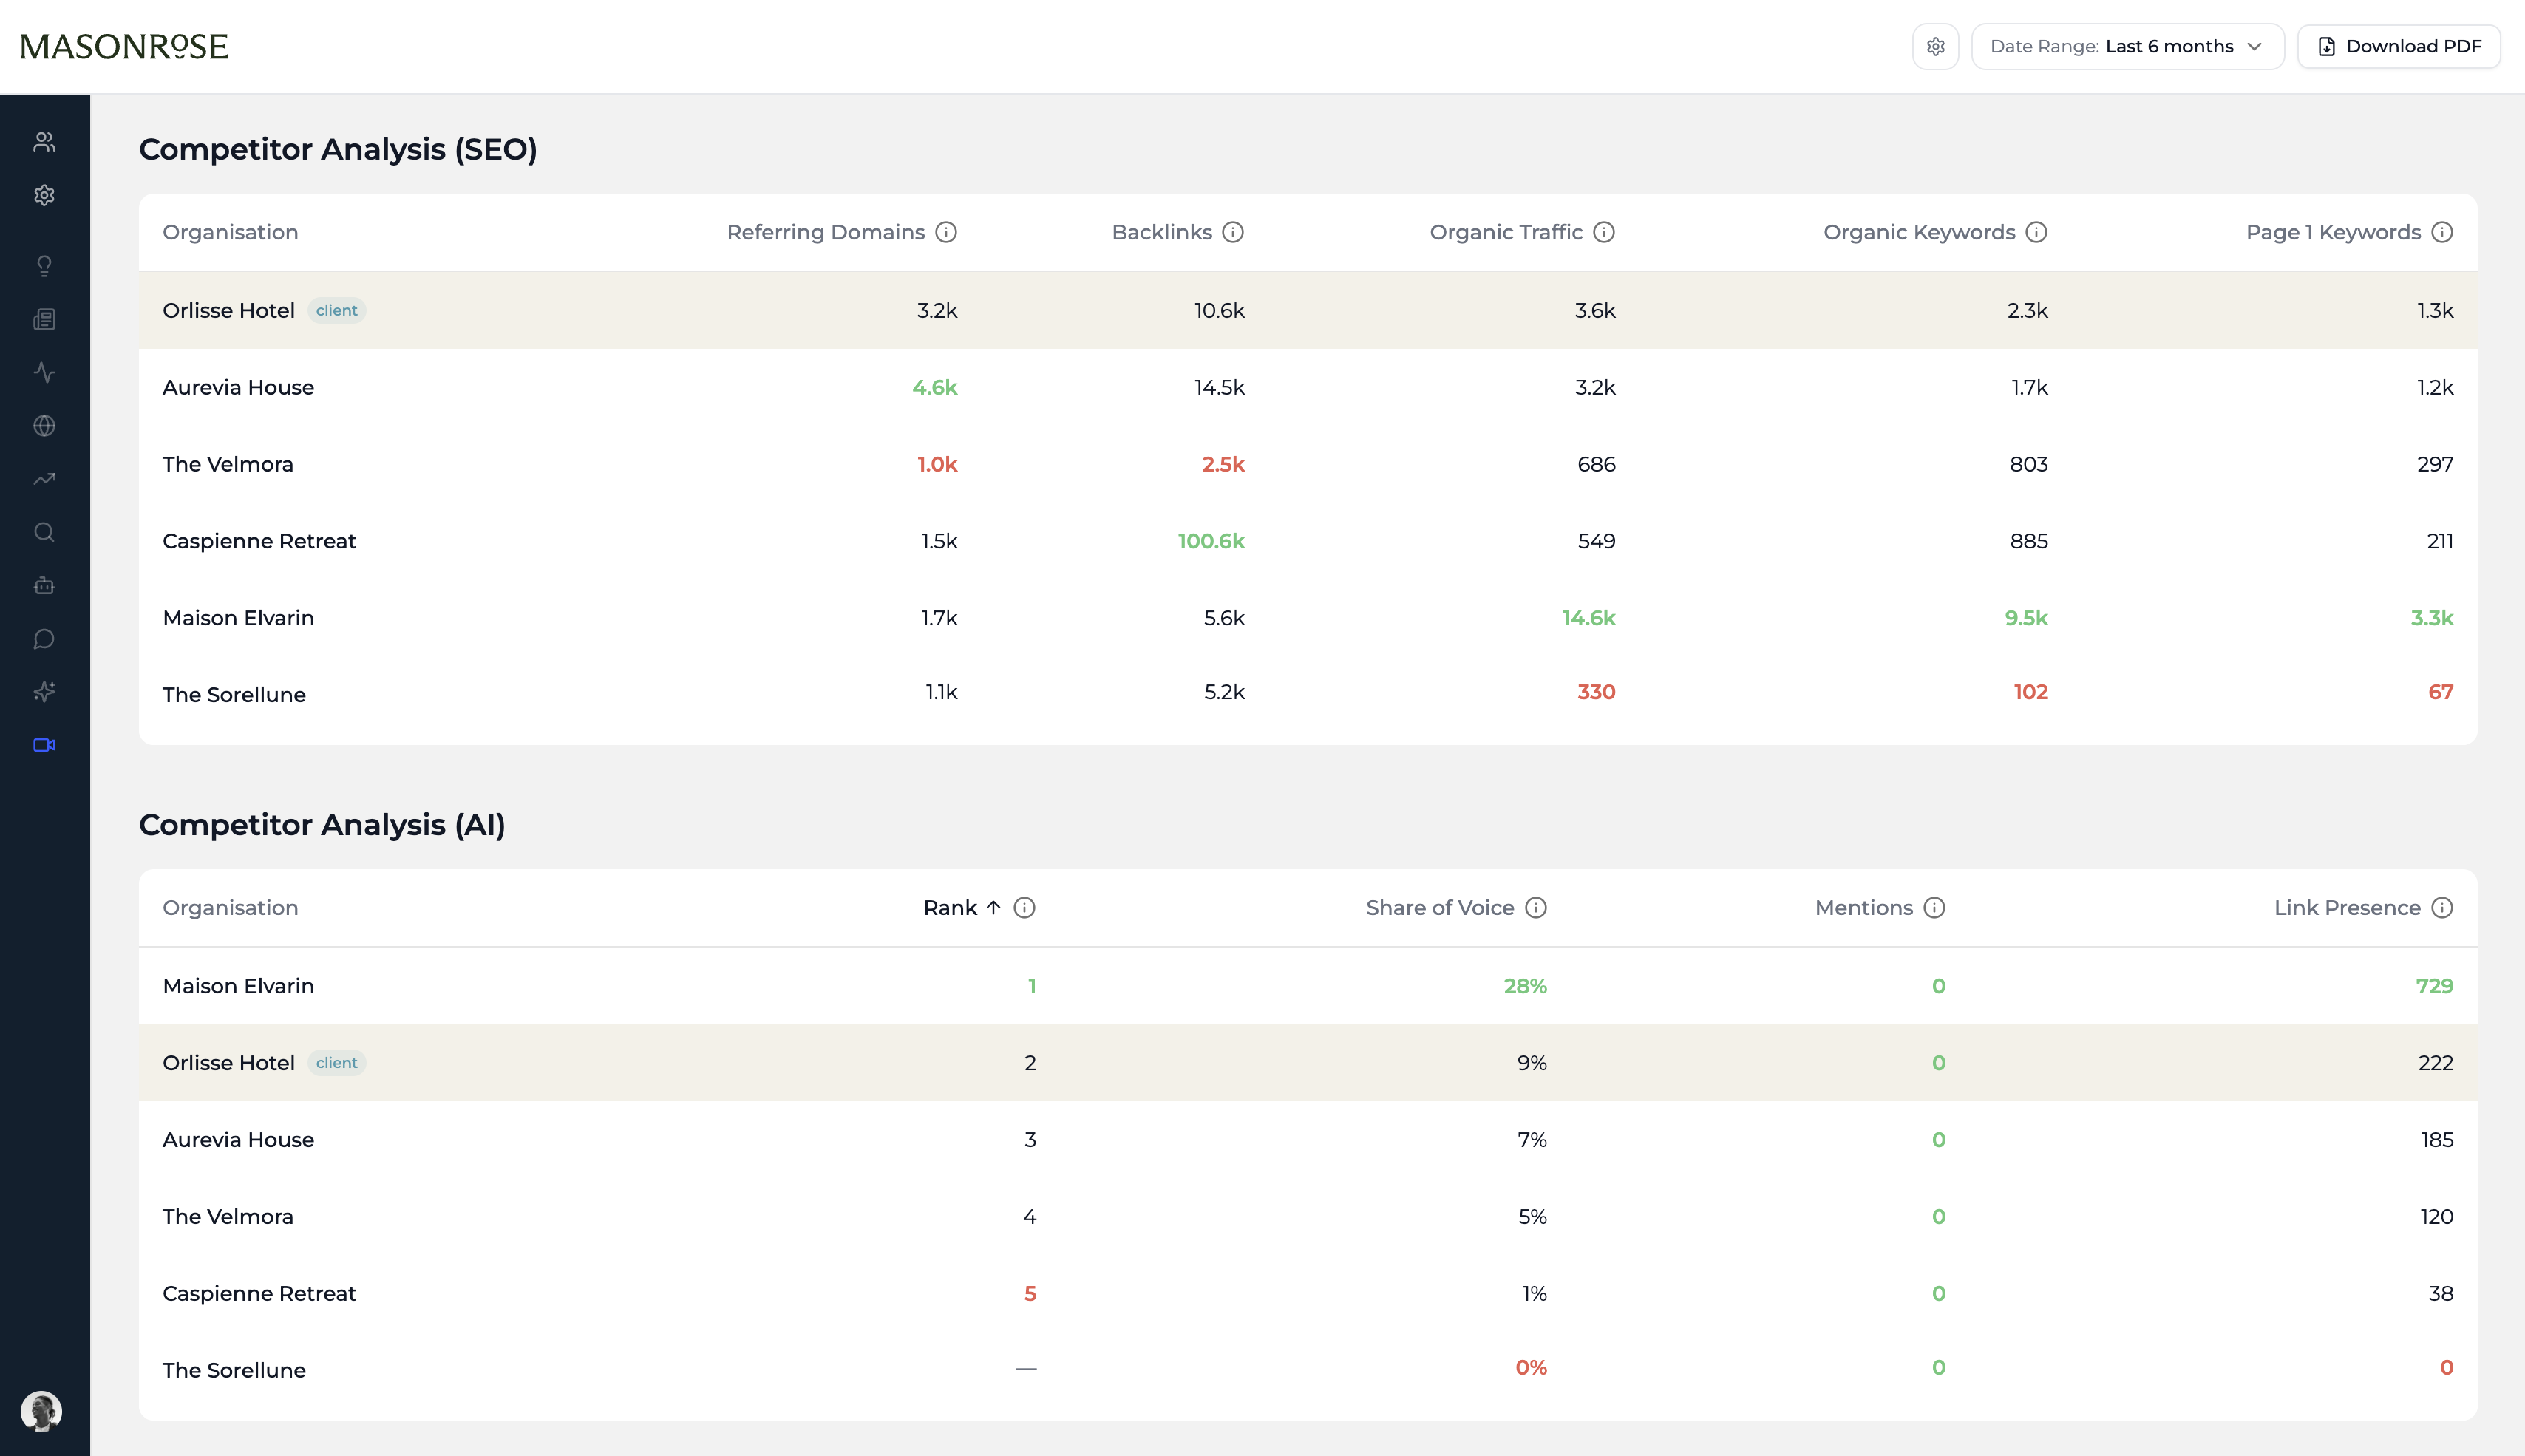Click the Share of Voice column header
Viewport: 2525px width, 1456px height.
coord(1439,907)
